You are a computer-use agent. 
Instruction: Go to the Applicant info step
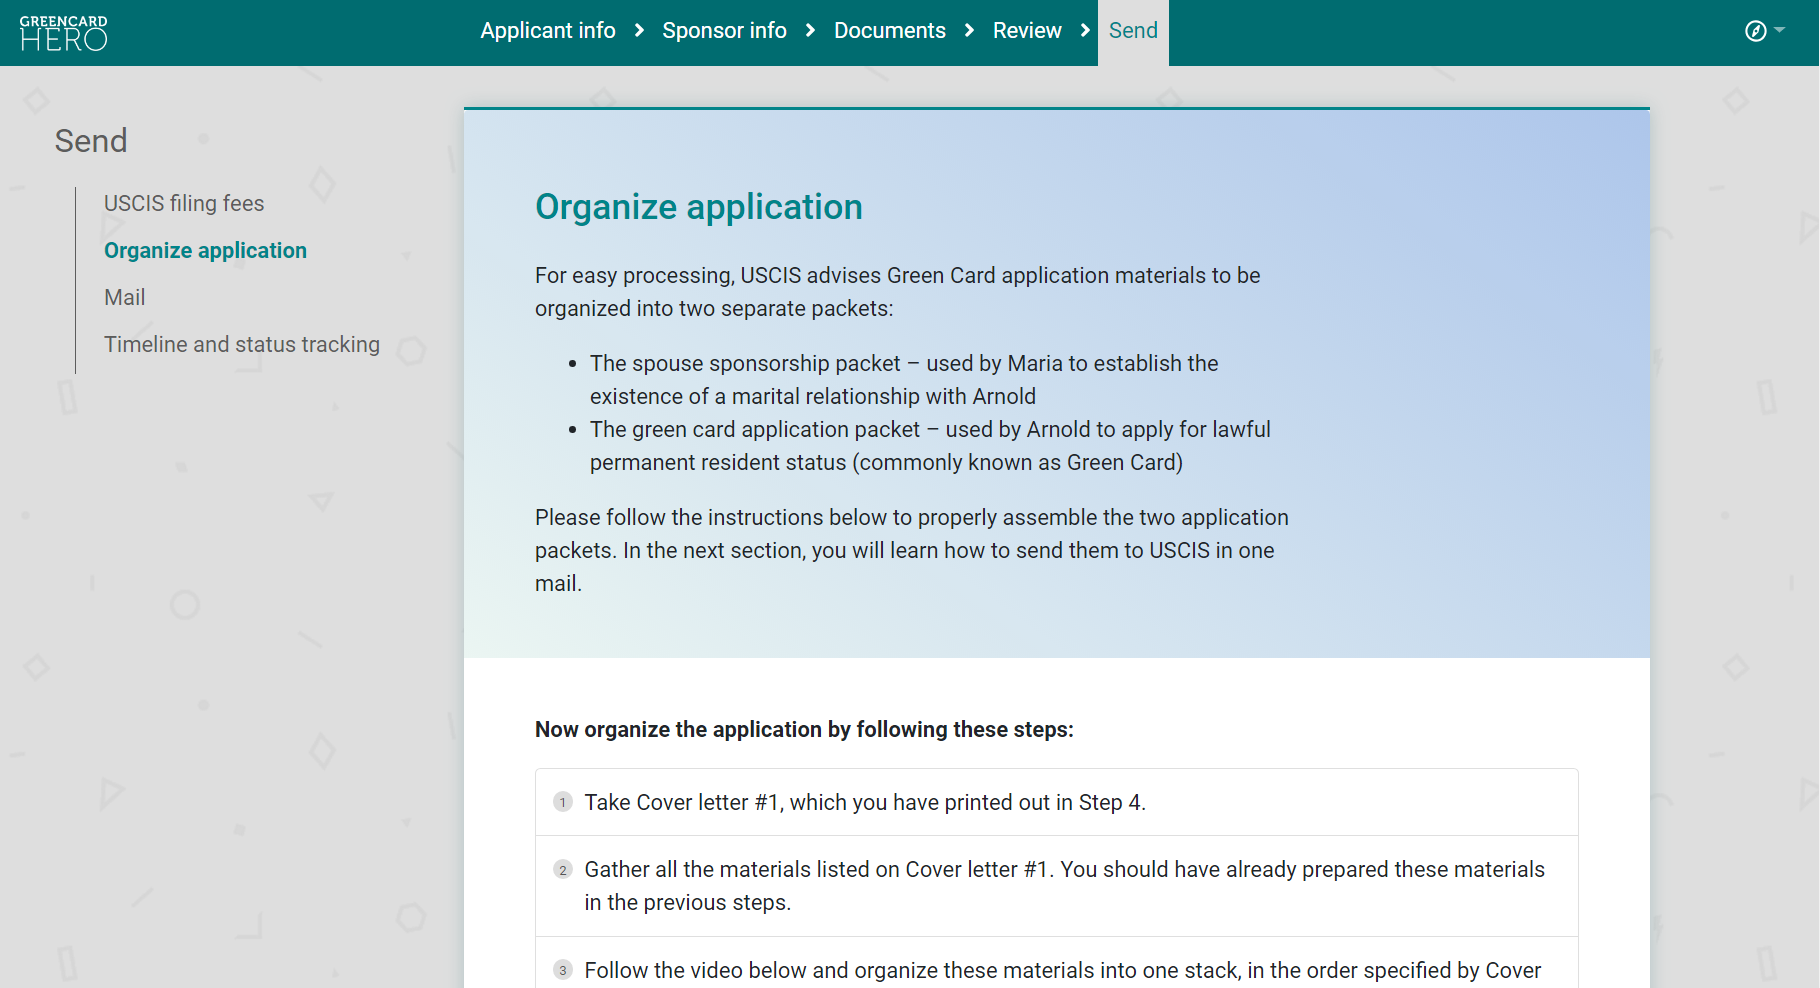click(x=548, y=31)
